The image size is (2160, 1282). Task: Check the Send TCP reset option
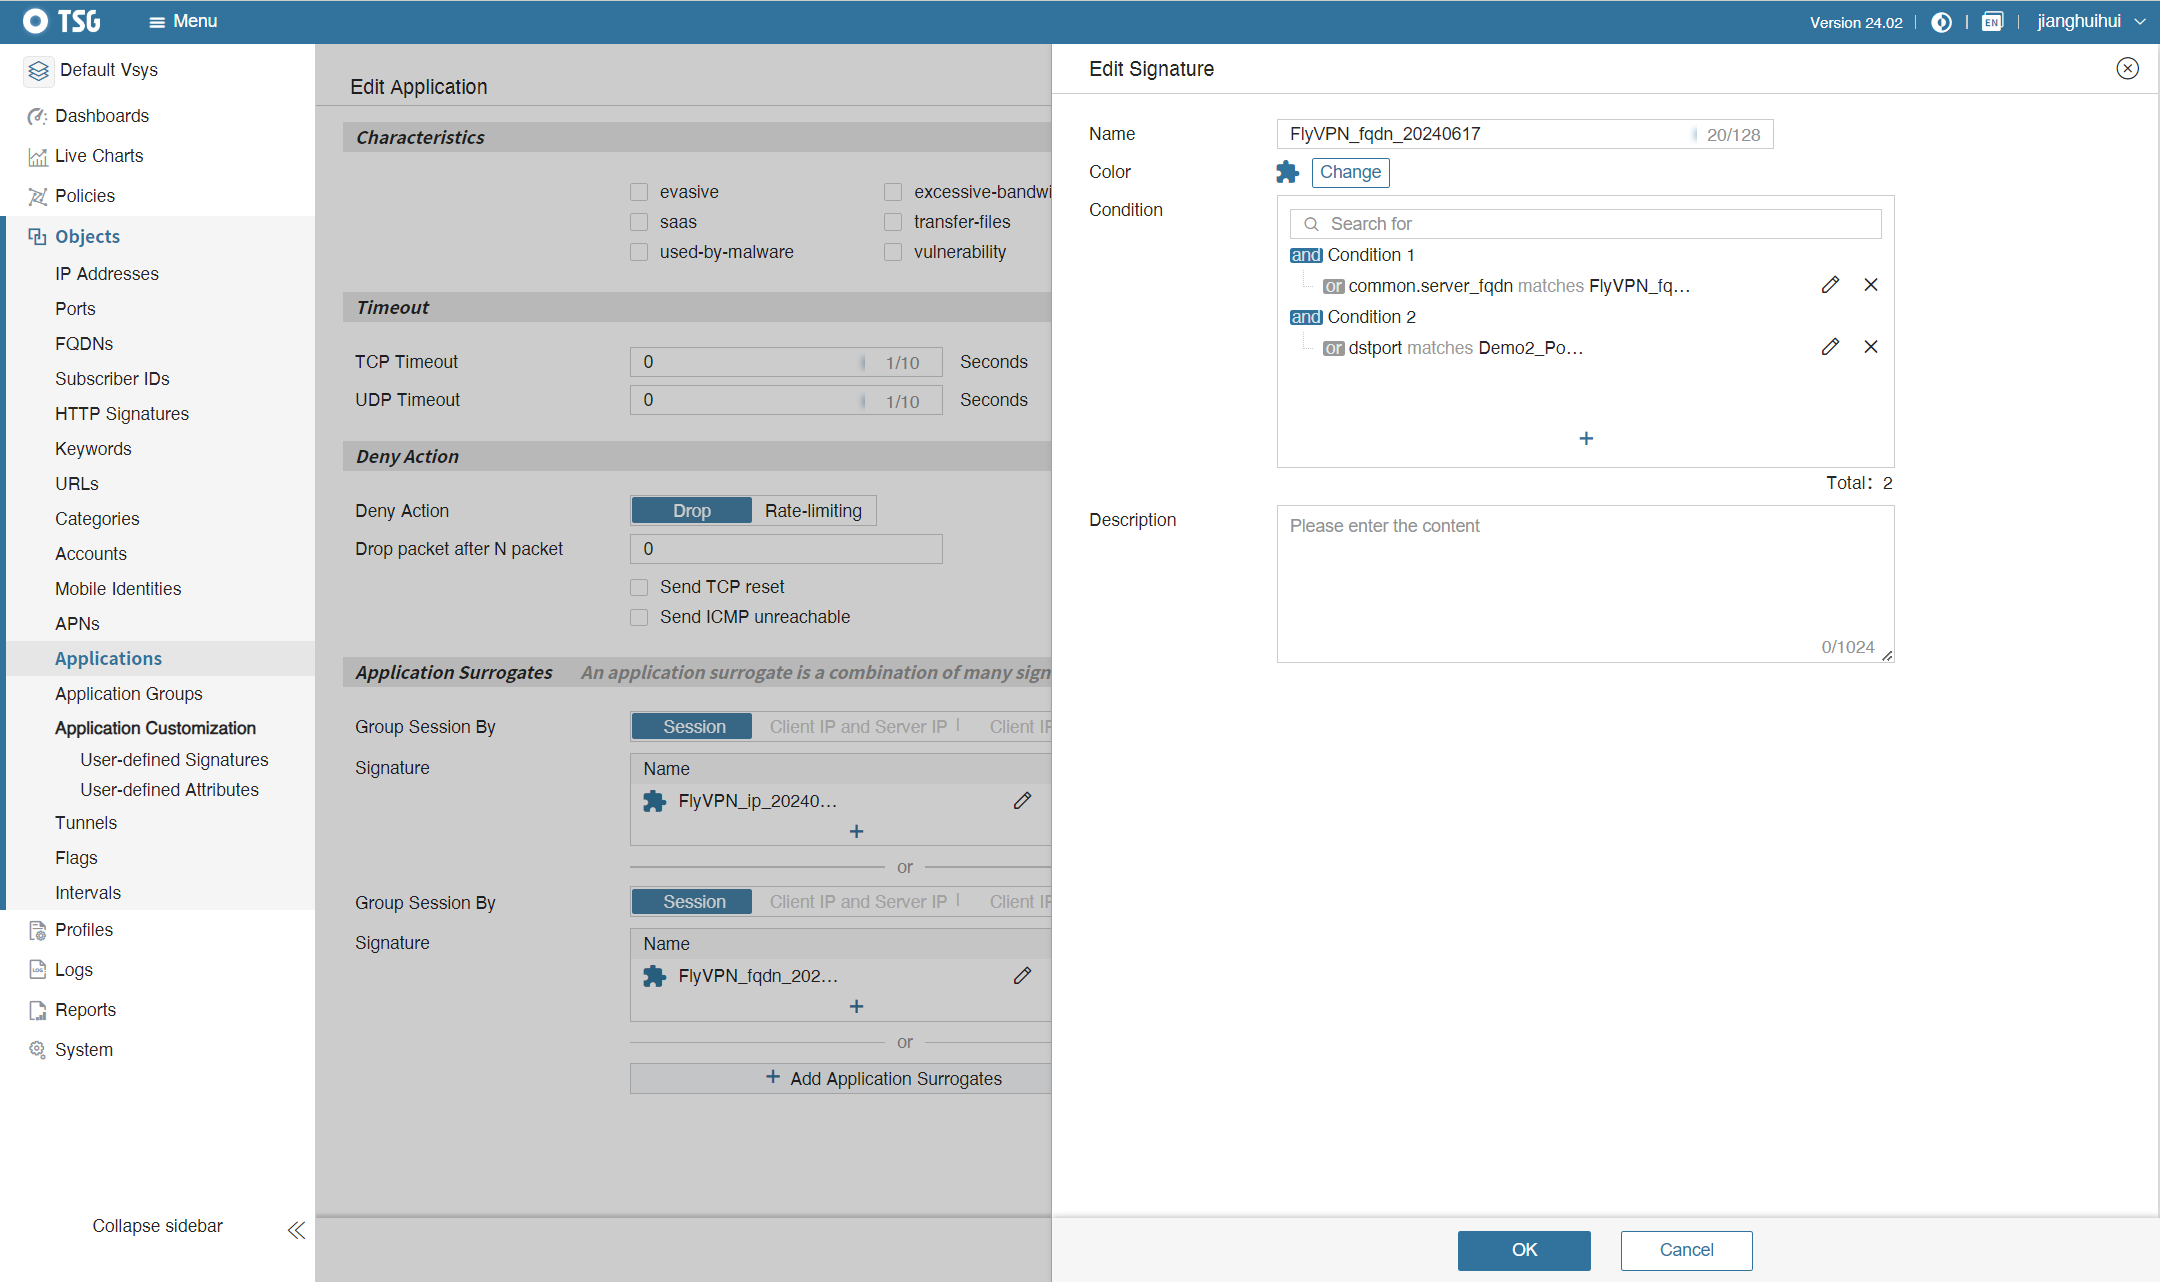point(639,587)
